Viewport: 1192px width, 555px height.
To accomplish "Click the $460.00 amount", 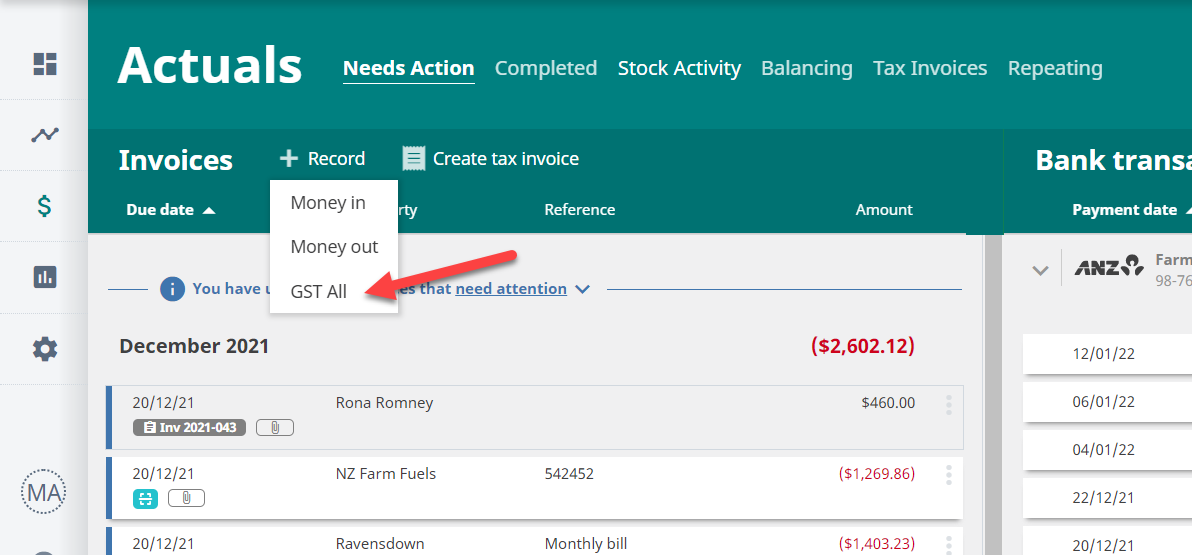I will (888, 403).
